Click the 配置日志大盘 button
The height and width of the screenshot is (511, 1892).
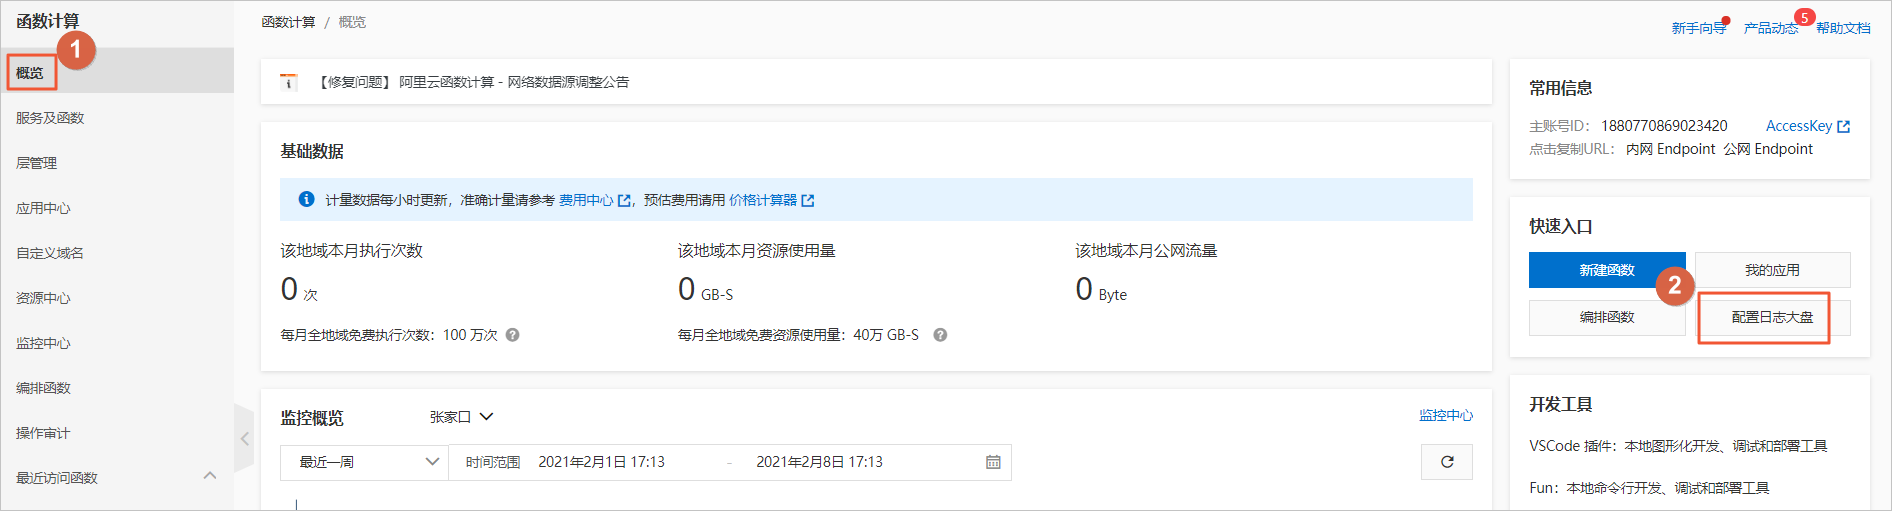(x=1773, y=317)
